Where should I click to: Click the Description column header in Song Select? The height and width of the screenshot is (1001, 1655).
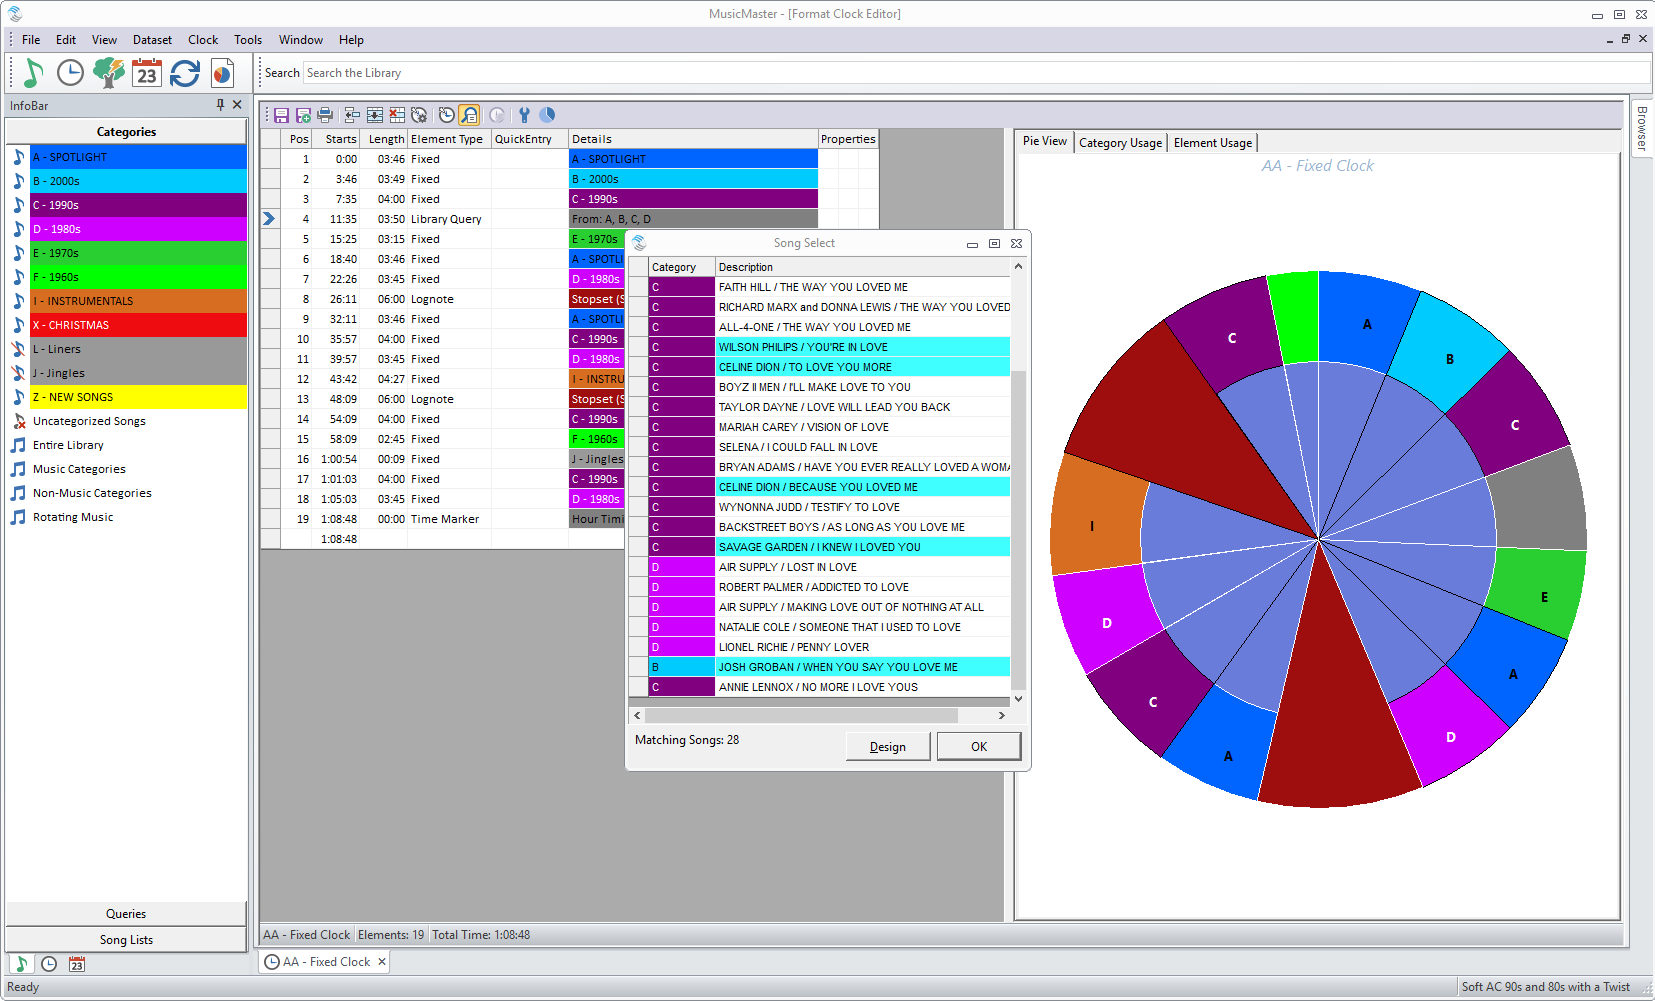point(863,267)
